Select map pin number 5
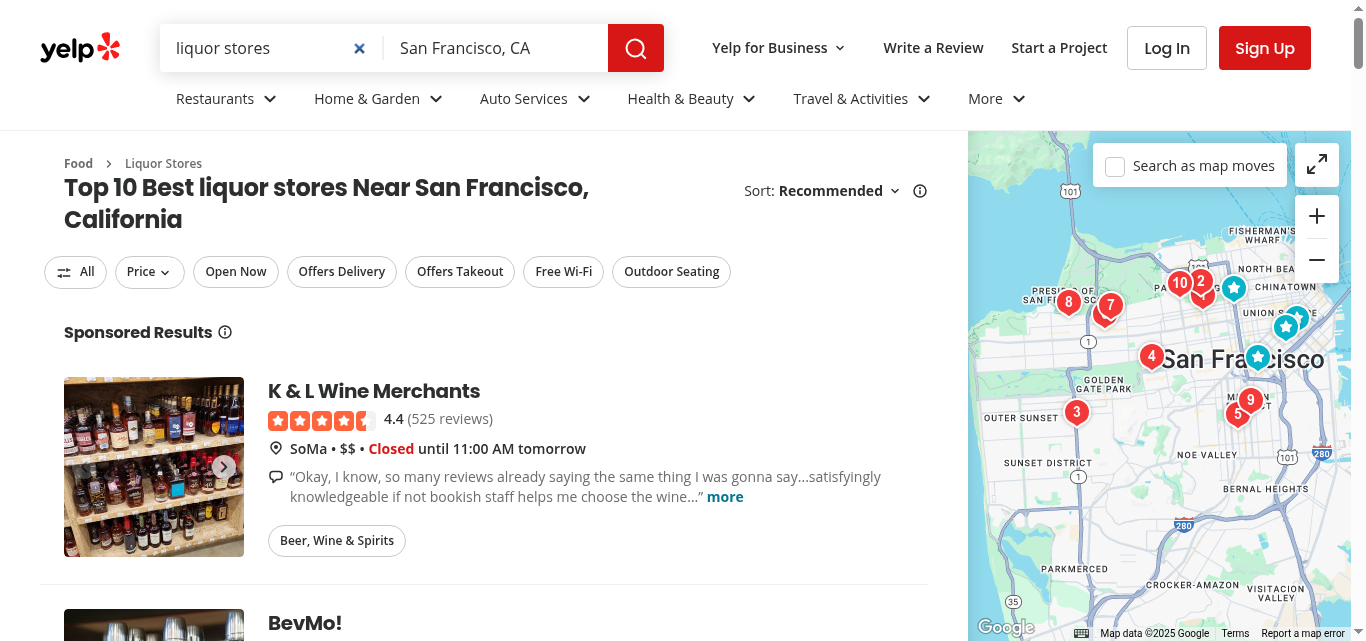Screen dimensions: 1366x641 [1238, 414]
